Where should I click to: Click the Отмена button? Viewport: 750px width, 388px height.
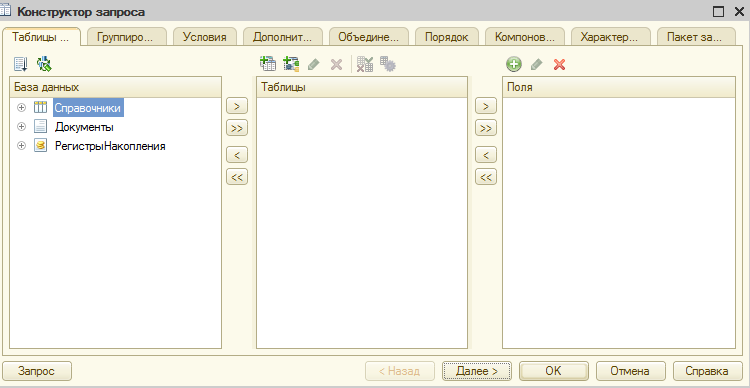click(630, 371)
